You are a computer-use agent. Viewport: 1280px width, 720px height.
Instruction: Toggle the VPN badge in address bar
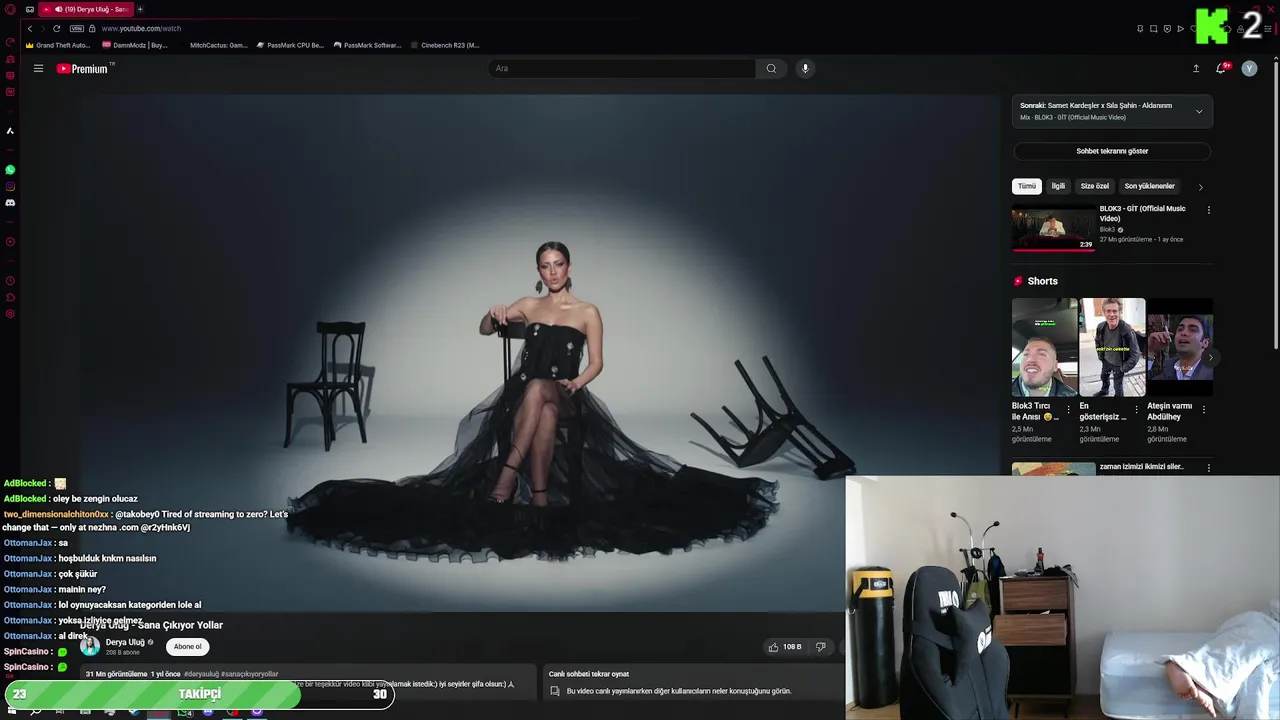click(77, 29)
